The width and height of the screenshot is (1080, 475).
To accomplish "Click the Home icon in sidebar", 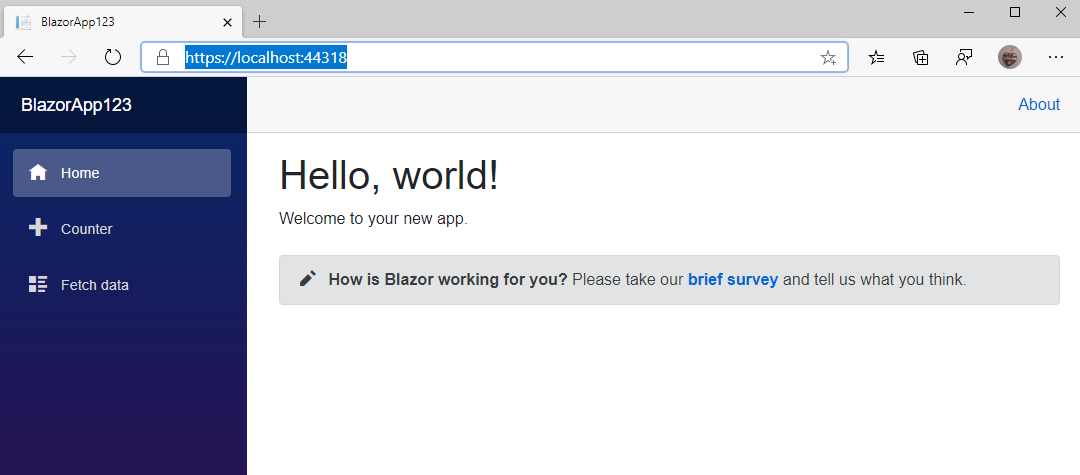I will coord(38,173).
